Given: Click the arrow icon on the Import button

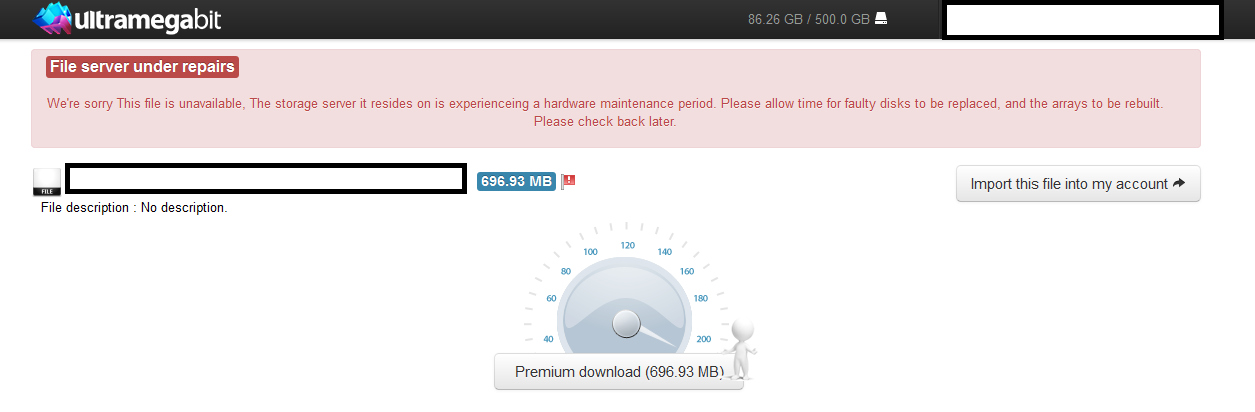Looking at the screenshot, I should (1179, 183).
